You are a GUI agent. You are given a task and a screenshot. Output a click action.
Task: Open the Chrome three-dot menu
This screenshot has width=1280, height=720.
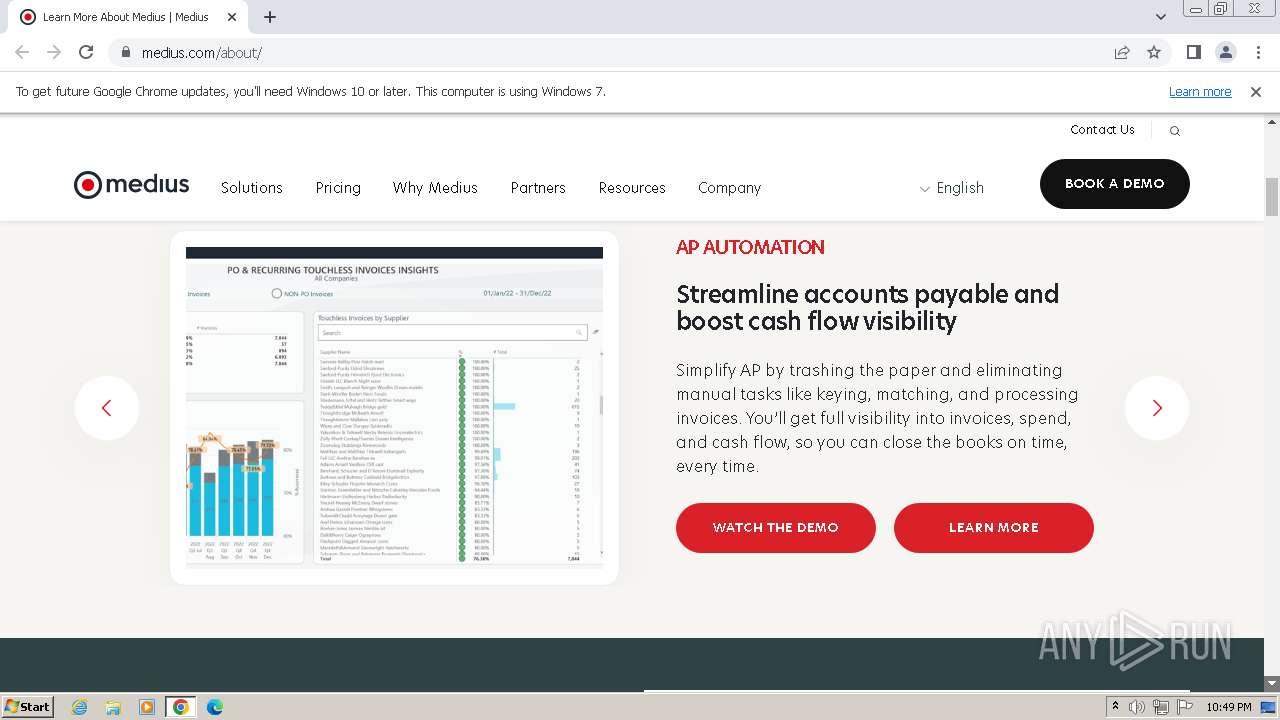pyautogui.click(x=1258, y=52)
